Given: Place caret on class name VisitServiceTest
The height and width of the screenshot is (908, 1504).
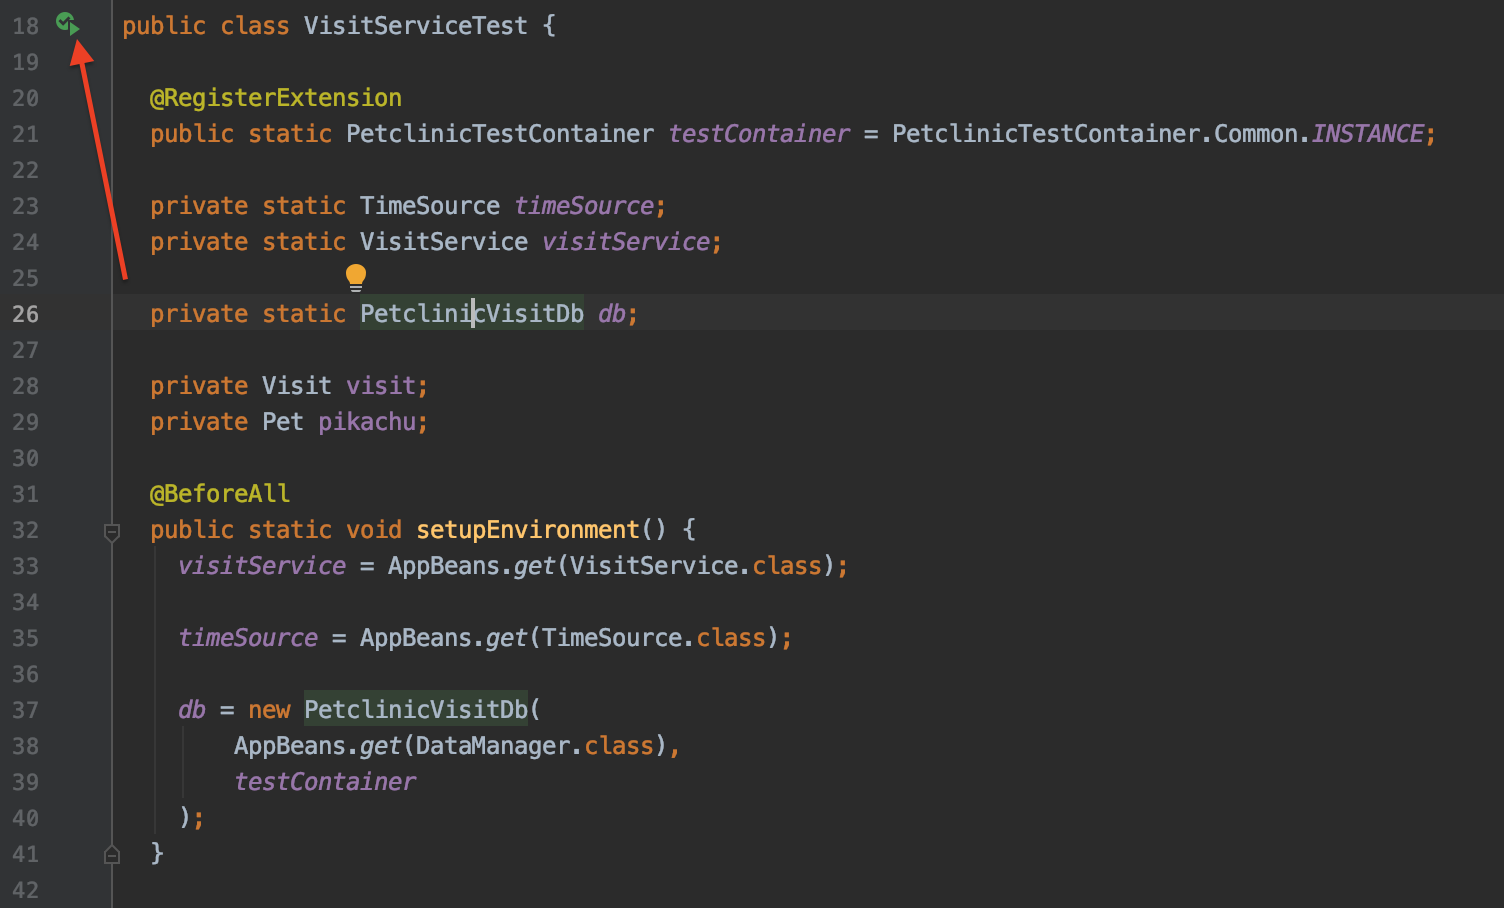Looking at the screenshot, I should click(414, 25).
